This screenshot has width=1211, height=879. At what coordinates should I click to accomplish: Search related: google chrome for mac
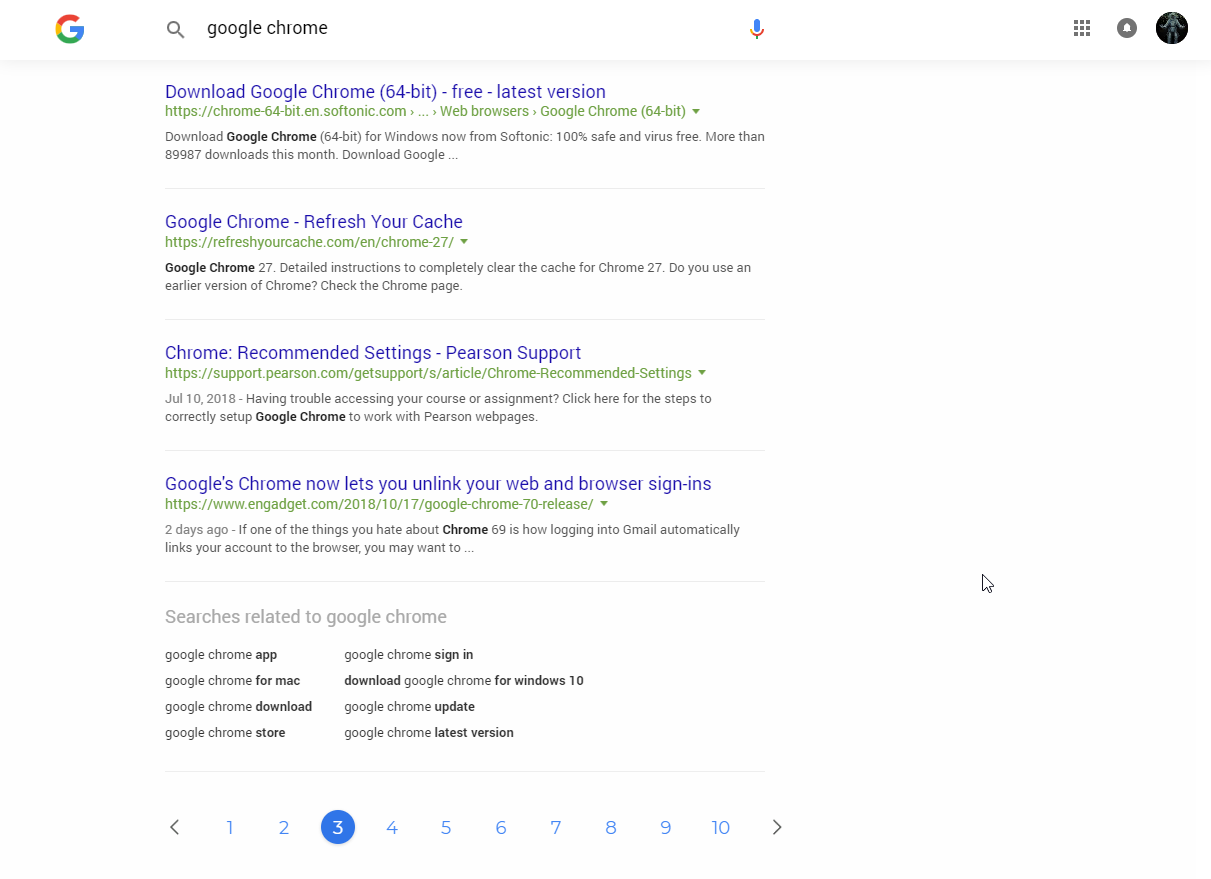(232, 681)
